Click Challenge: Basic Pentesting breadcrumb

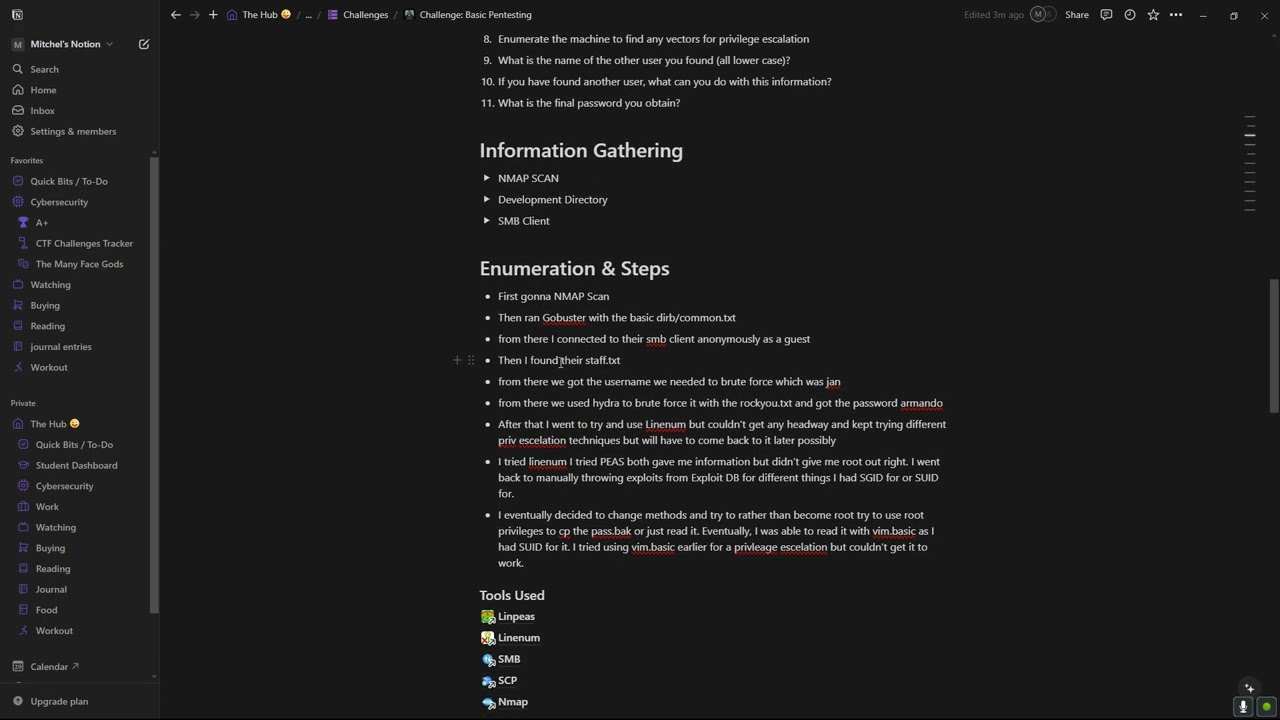tap(468, 15)
